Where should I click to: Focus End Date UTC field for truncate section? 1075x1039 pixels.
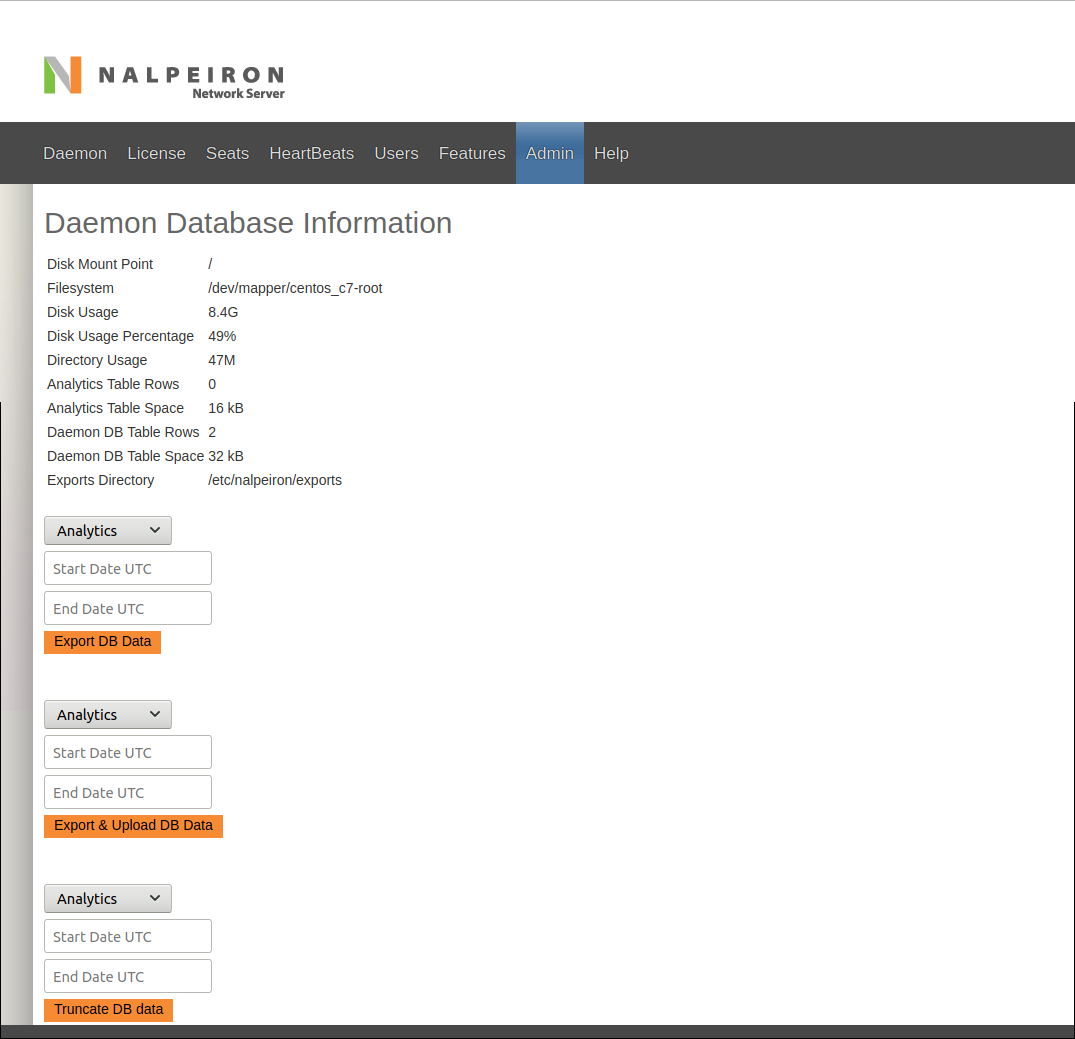128,976
